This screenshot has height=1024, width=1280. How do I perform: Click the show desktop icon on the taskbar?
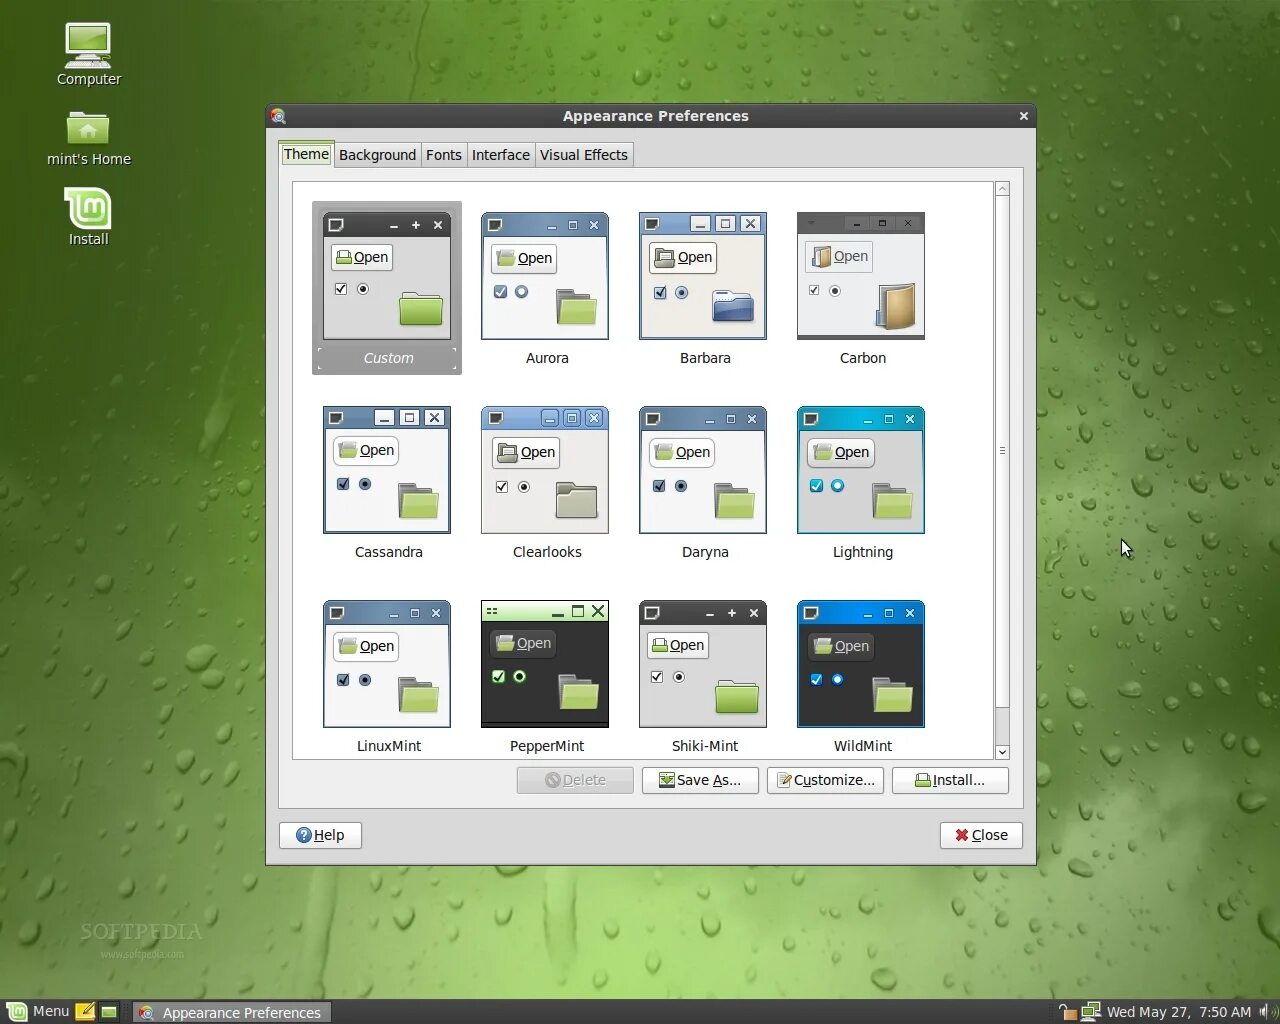(109, 1011)
